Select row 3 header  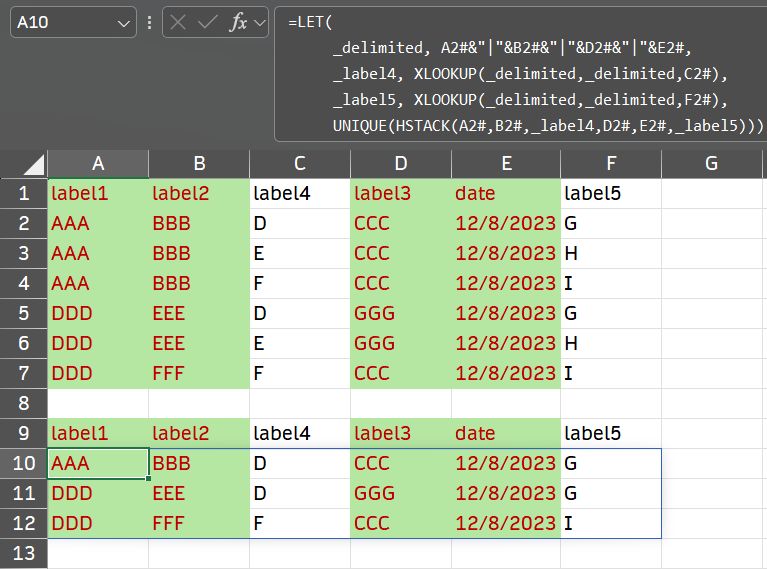(x=23, y=253)
